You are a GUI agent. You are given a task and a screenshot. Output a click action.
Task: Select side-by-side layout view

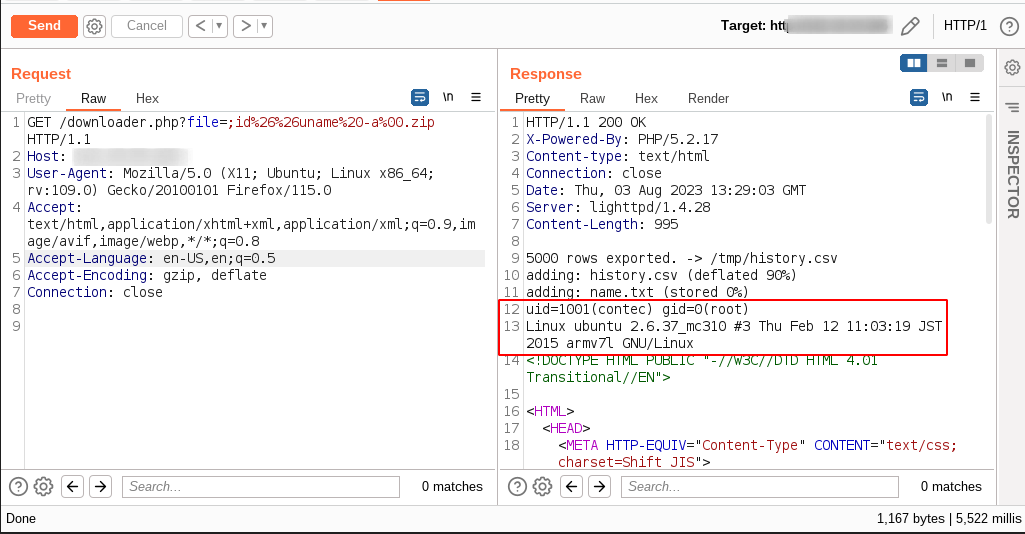pos(914,63)
